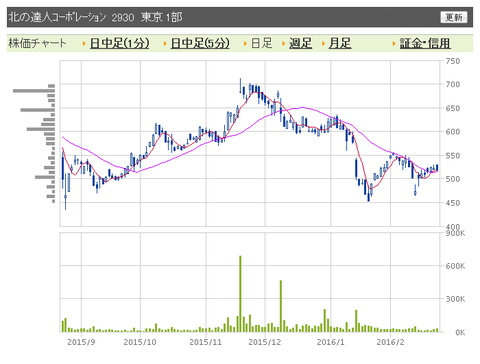Click the 2016/1 date label on axis
The width and height of the screenshot is (480, 364).
pos(331,342)
